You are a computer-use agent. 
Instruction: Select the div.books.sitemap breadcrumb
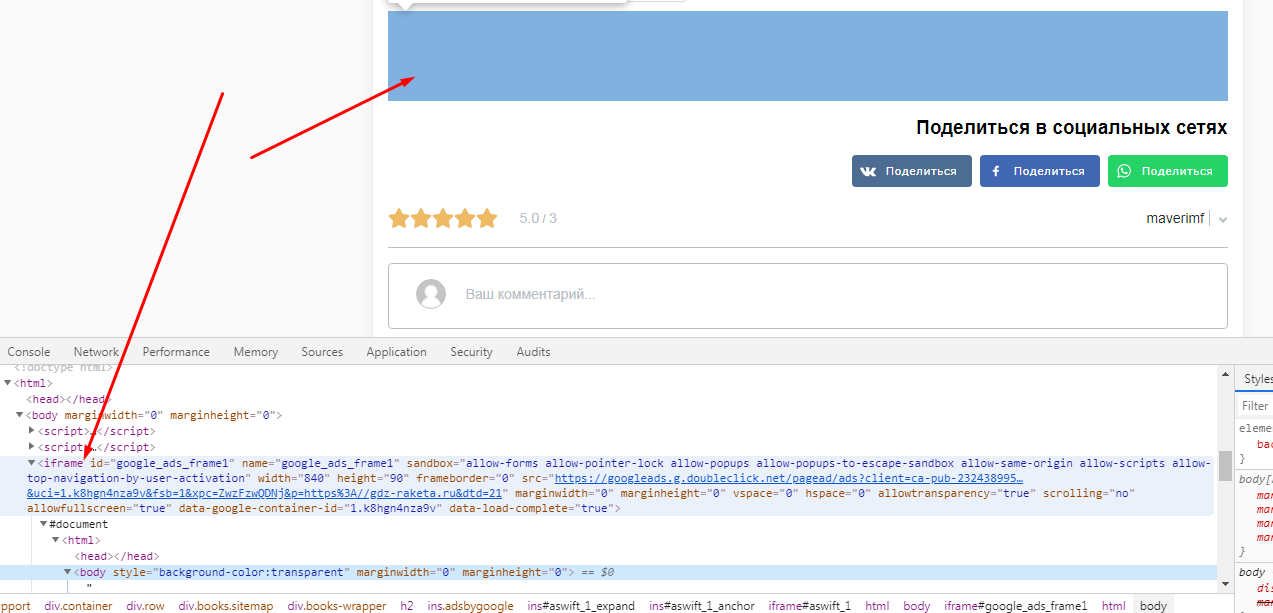coord(226,606)
